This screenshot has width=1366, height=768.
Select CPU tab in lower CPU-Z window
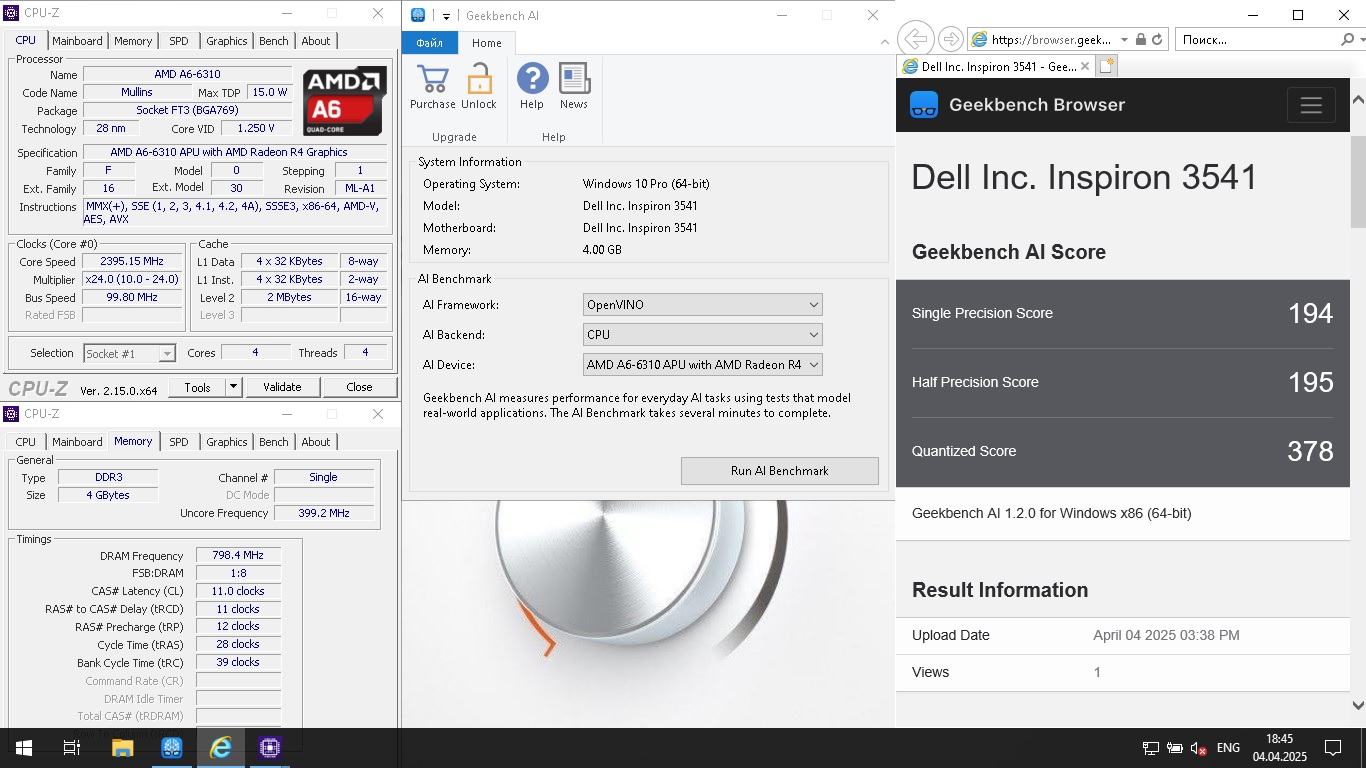[x=26, y=442]
